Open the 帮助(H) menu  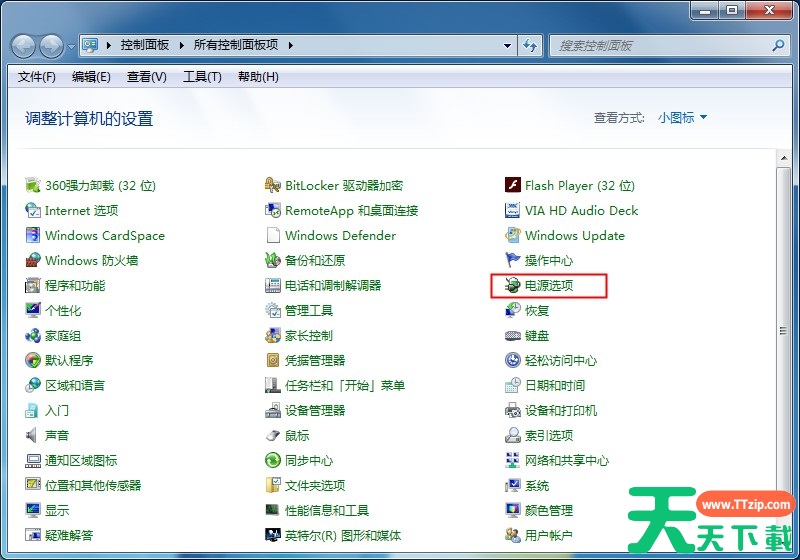click(x=258, y=77)
